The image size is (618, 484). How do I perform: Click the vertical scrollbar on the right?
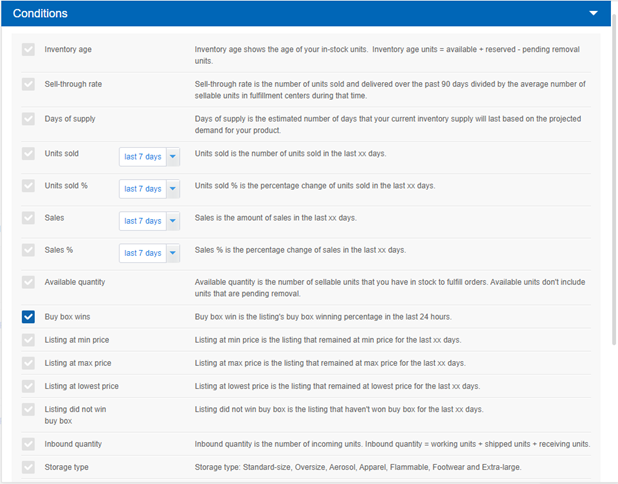click(614, 179)
